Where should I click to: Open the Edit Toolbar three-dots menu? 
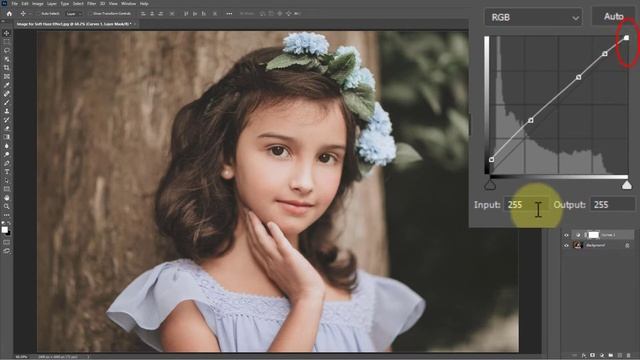pyautogui.click(x=7, y=215)
